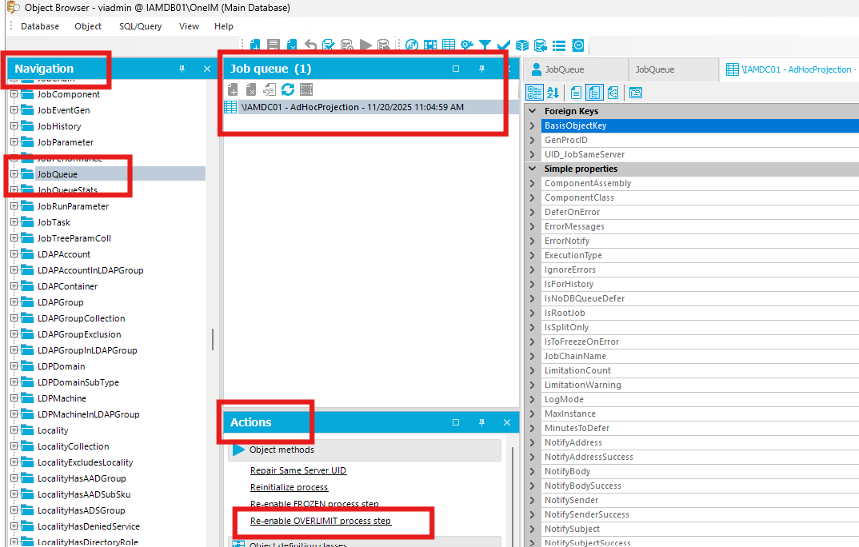Toggle the pin on Job queue panel
Viewport: 859px width, 547px height.
pyautogui.click(x=481, y=69)
